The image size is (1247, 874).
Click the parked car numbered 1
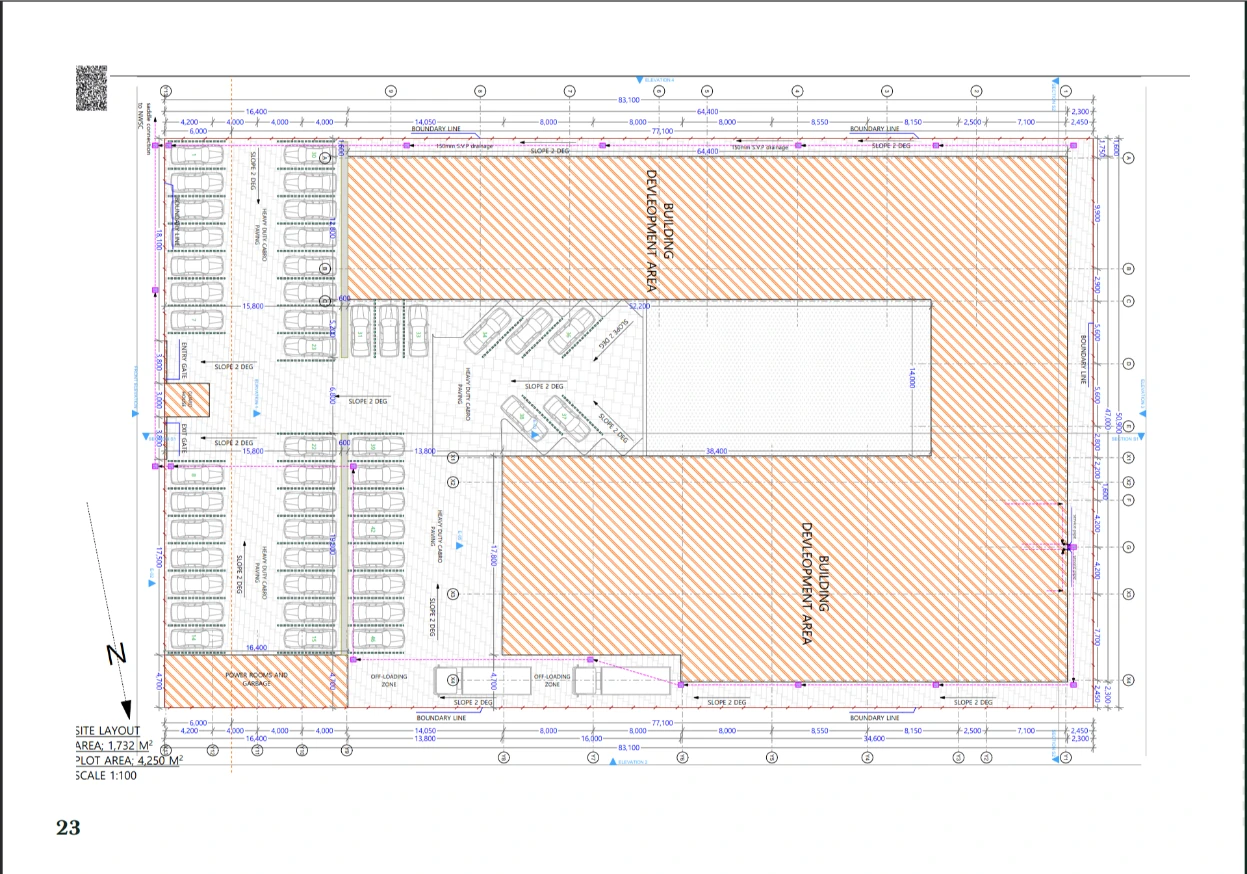(x=196, y=156)
